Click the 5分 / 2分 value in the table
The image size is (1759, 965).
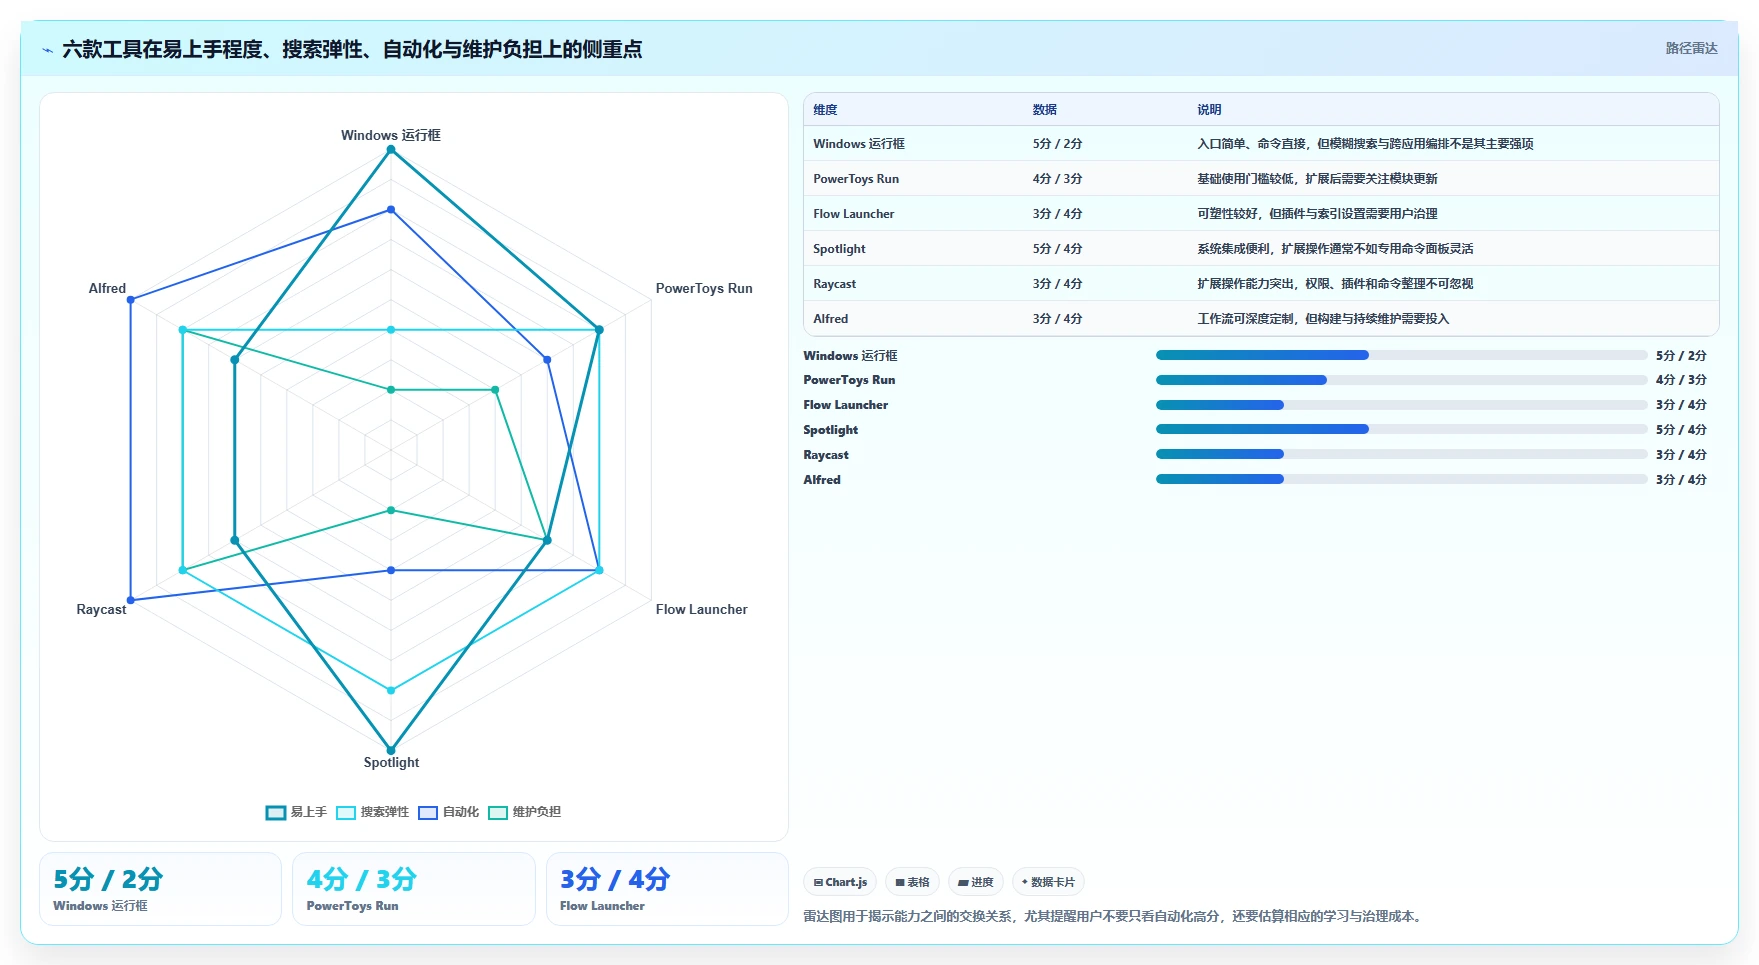(1057, 144)
